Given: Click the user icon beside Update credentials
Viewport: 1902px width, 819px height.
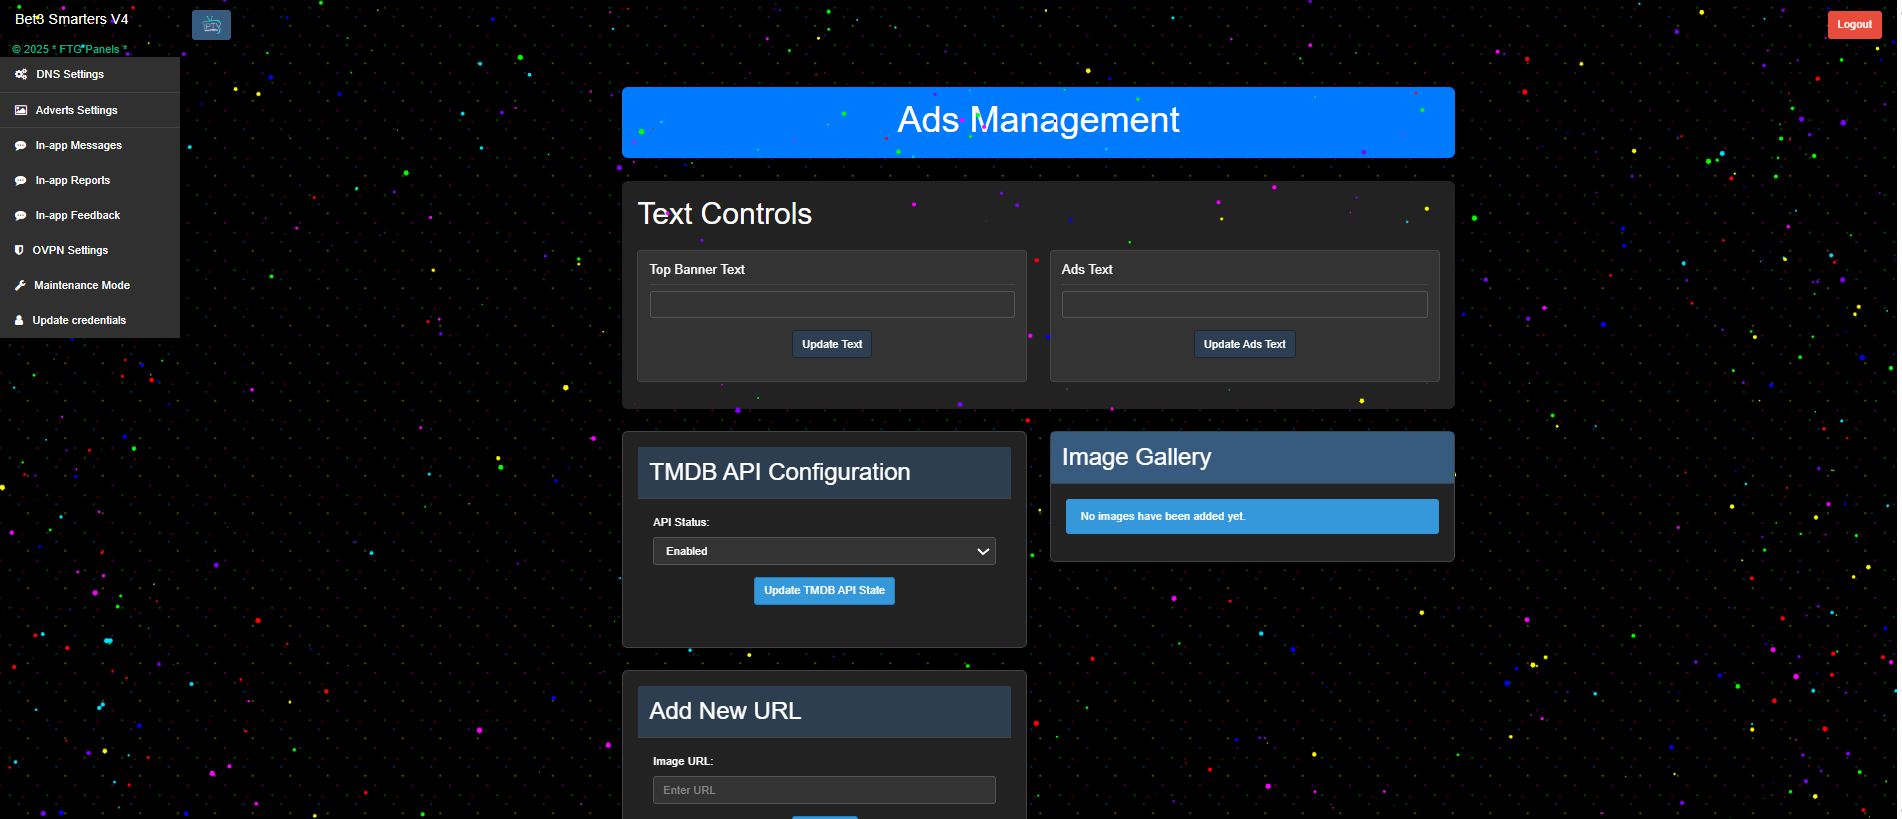Looking at the screenshot, I should point(19,321).
